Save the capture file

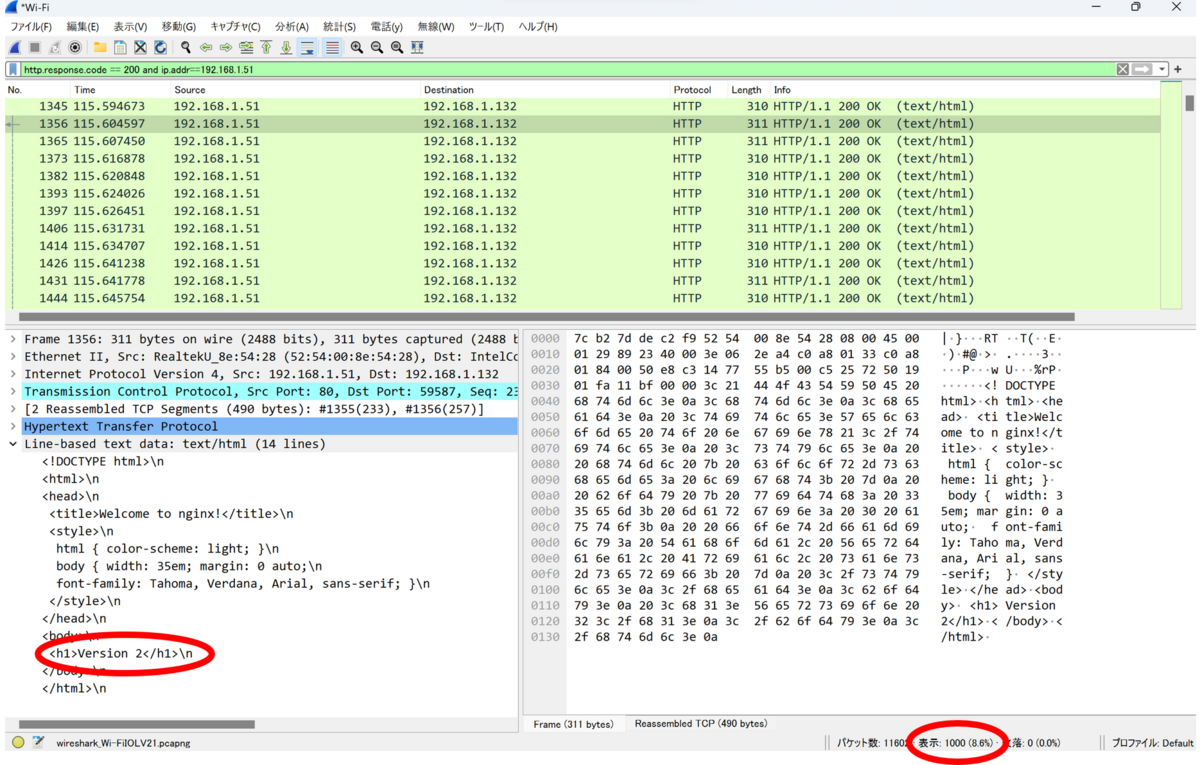[x=120, y=47]
